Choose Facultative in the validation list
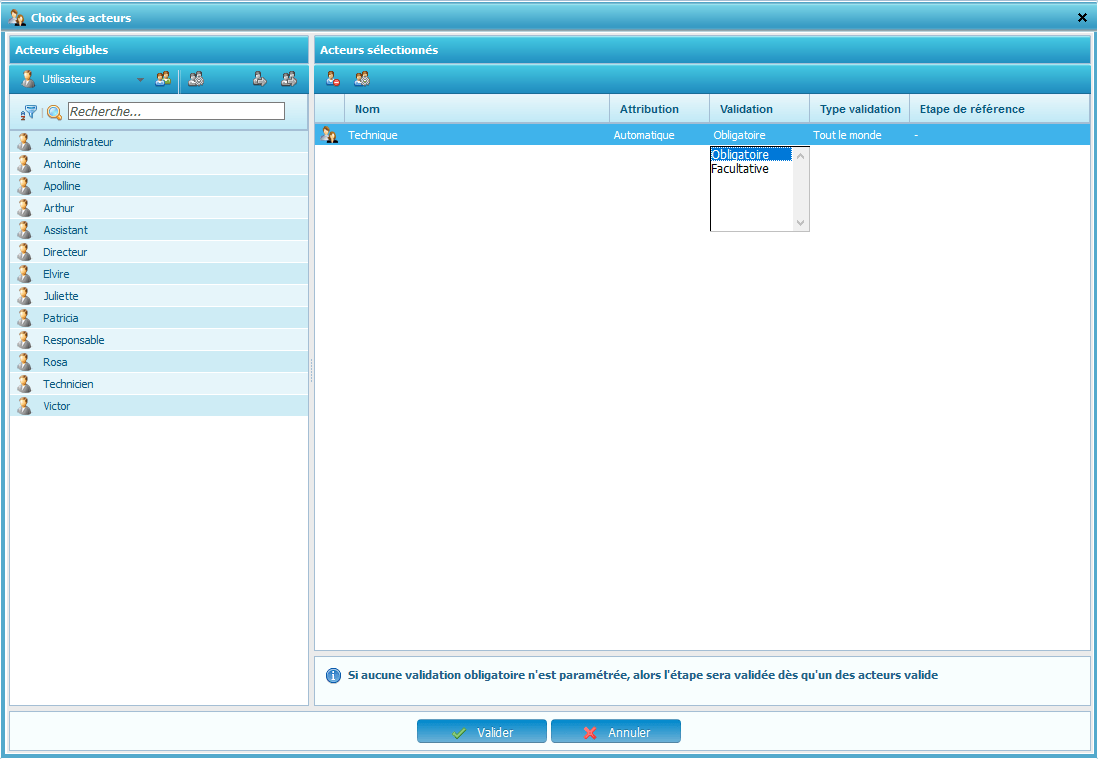1098x759 pixels. [740, 169]
